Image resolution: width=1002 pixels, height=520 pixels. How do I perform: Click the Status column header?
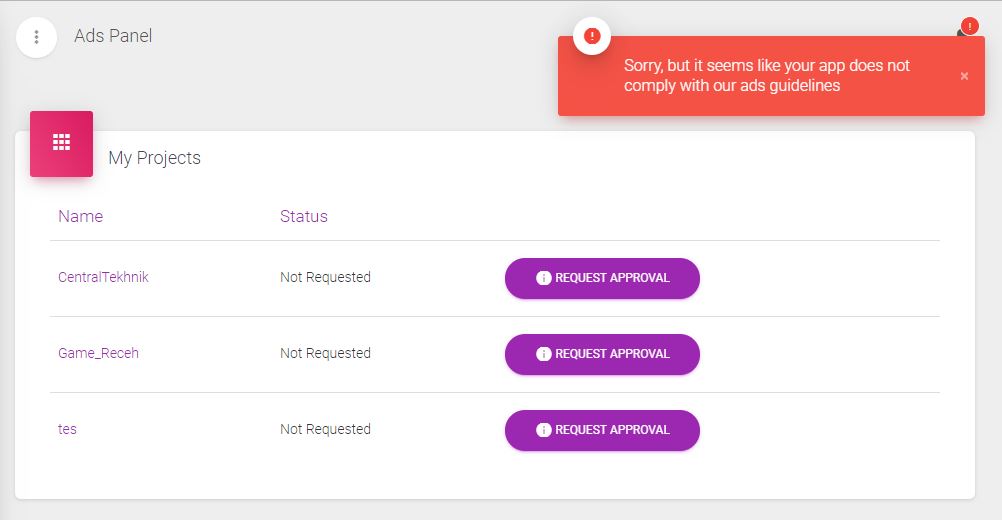click(x=303, y=216)
